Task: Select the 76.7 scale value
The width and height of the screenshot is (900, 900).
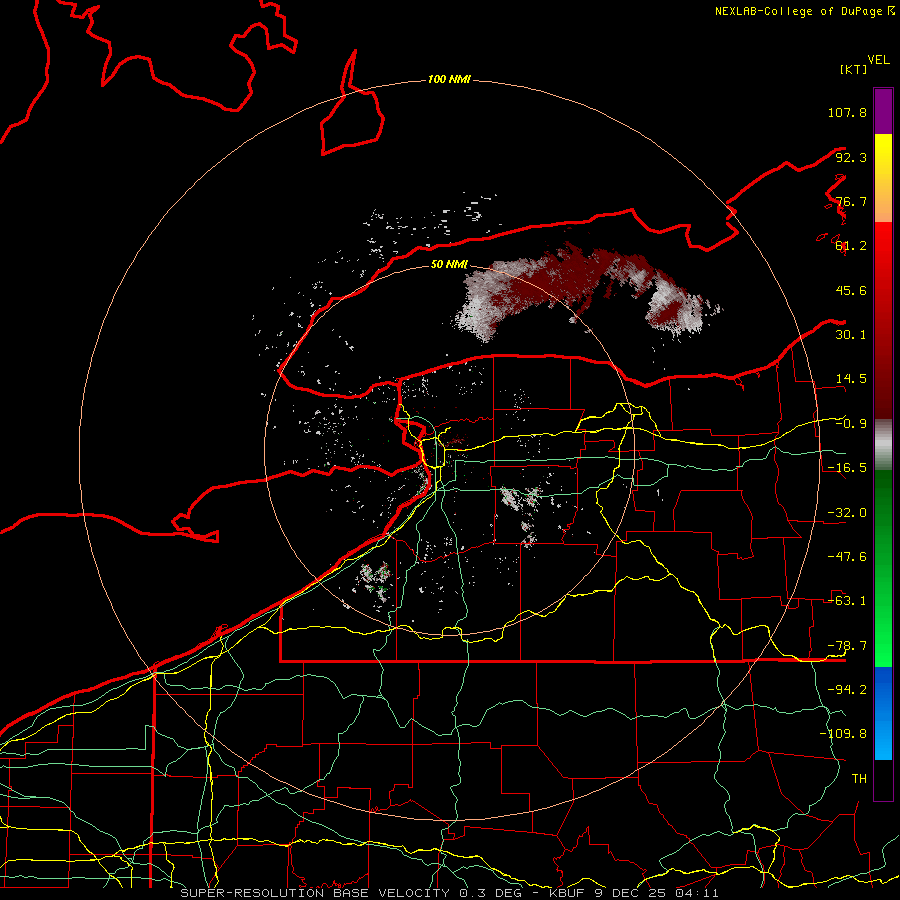Action: point(851,201)
